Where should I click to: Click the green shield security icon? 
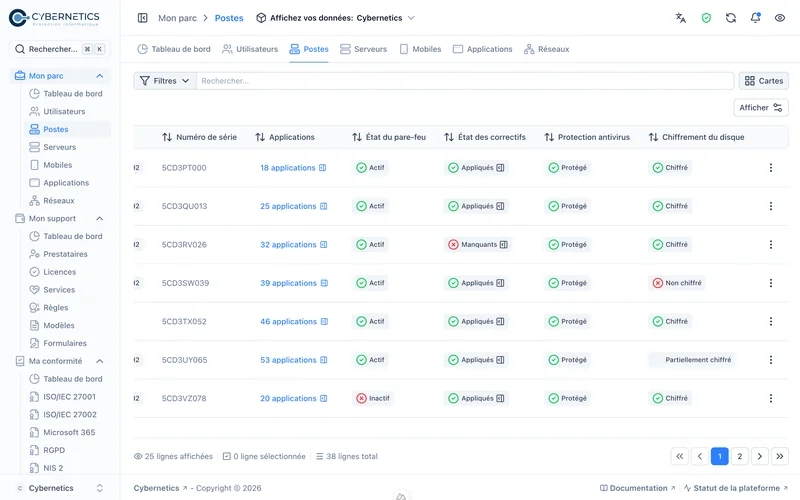click(x=706, y=18)
